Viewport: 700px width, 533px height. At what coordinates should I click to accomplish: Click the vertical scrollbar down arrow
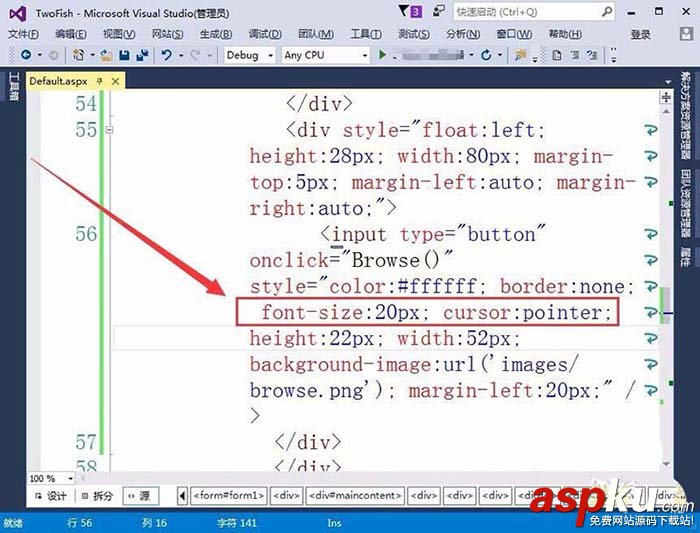click(666, 464)
